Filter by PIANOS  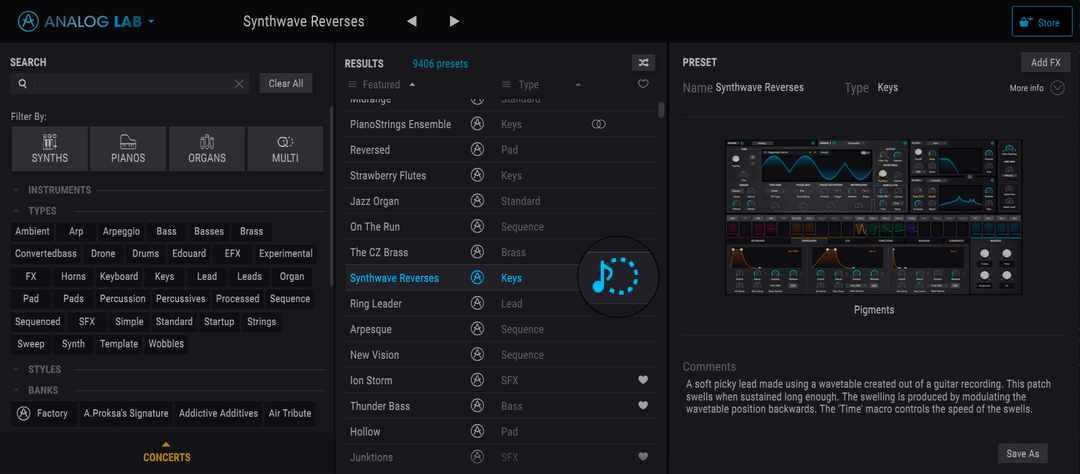point(128,149)
